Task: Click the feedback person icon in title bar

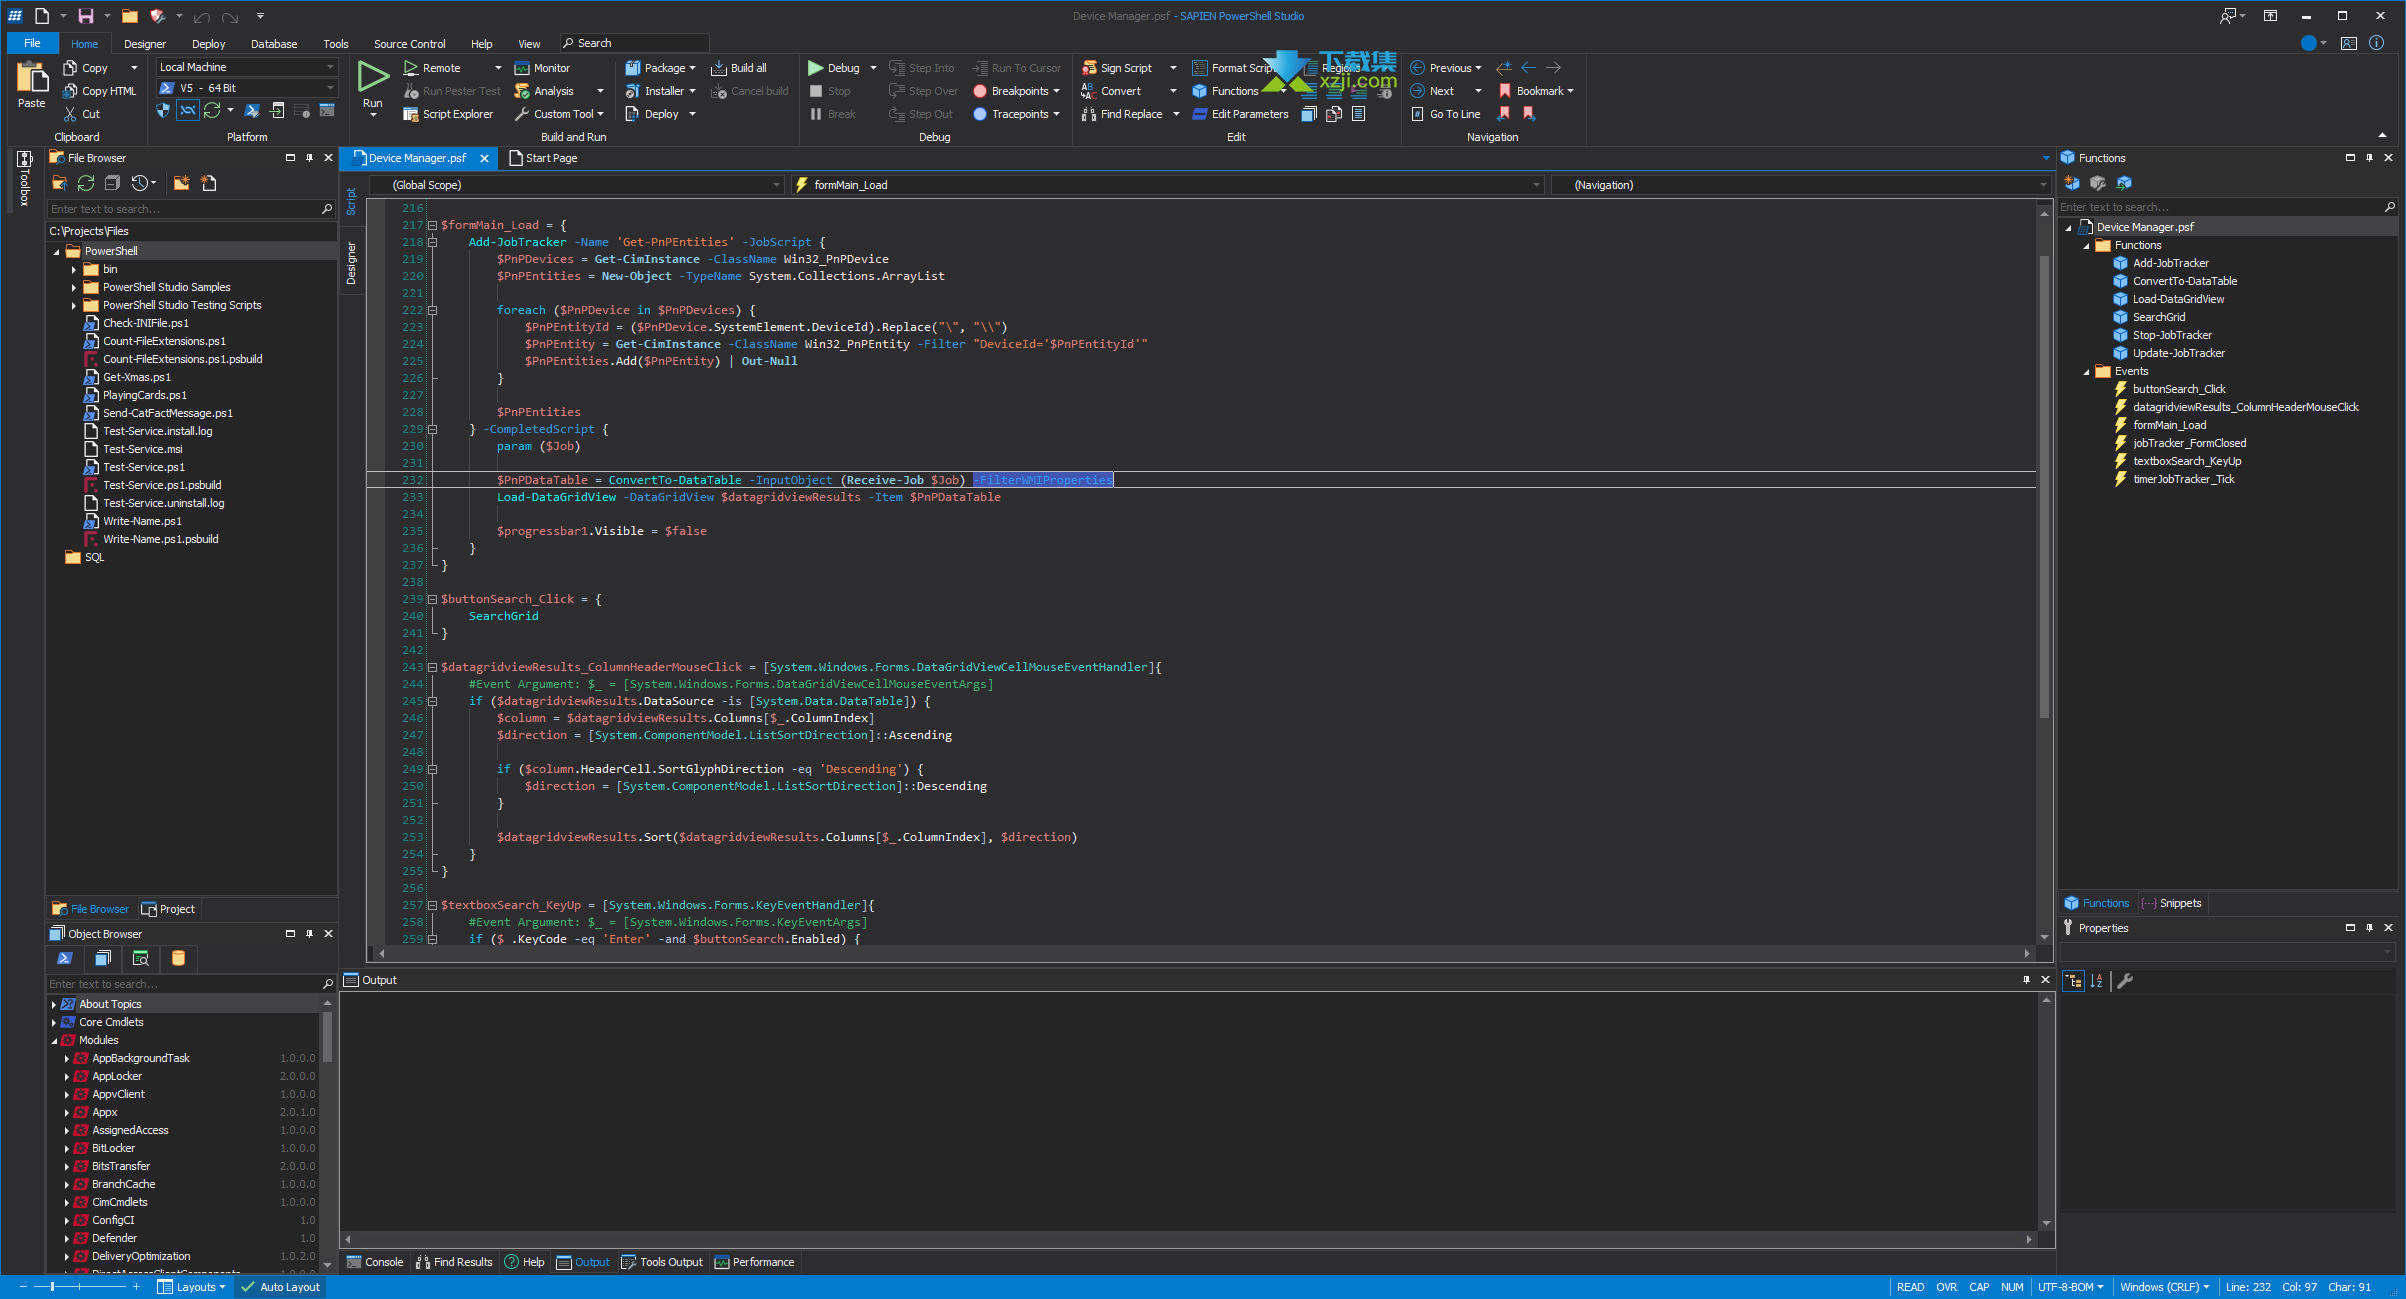Action: (2228, 16)
